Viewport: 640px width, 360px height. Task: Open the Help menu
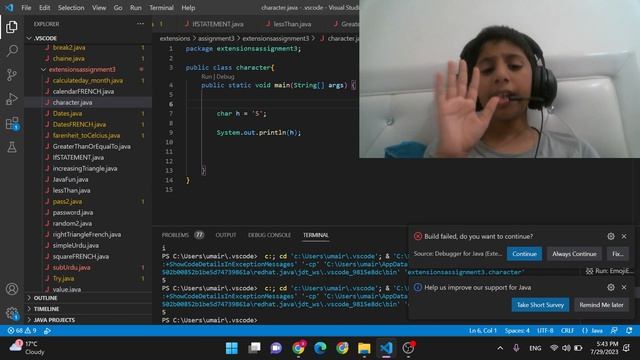point(188,8)
